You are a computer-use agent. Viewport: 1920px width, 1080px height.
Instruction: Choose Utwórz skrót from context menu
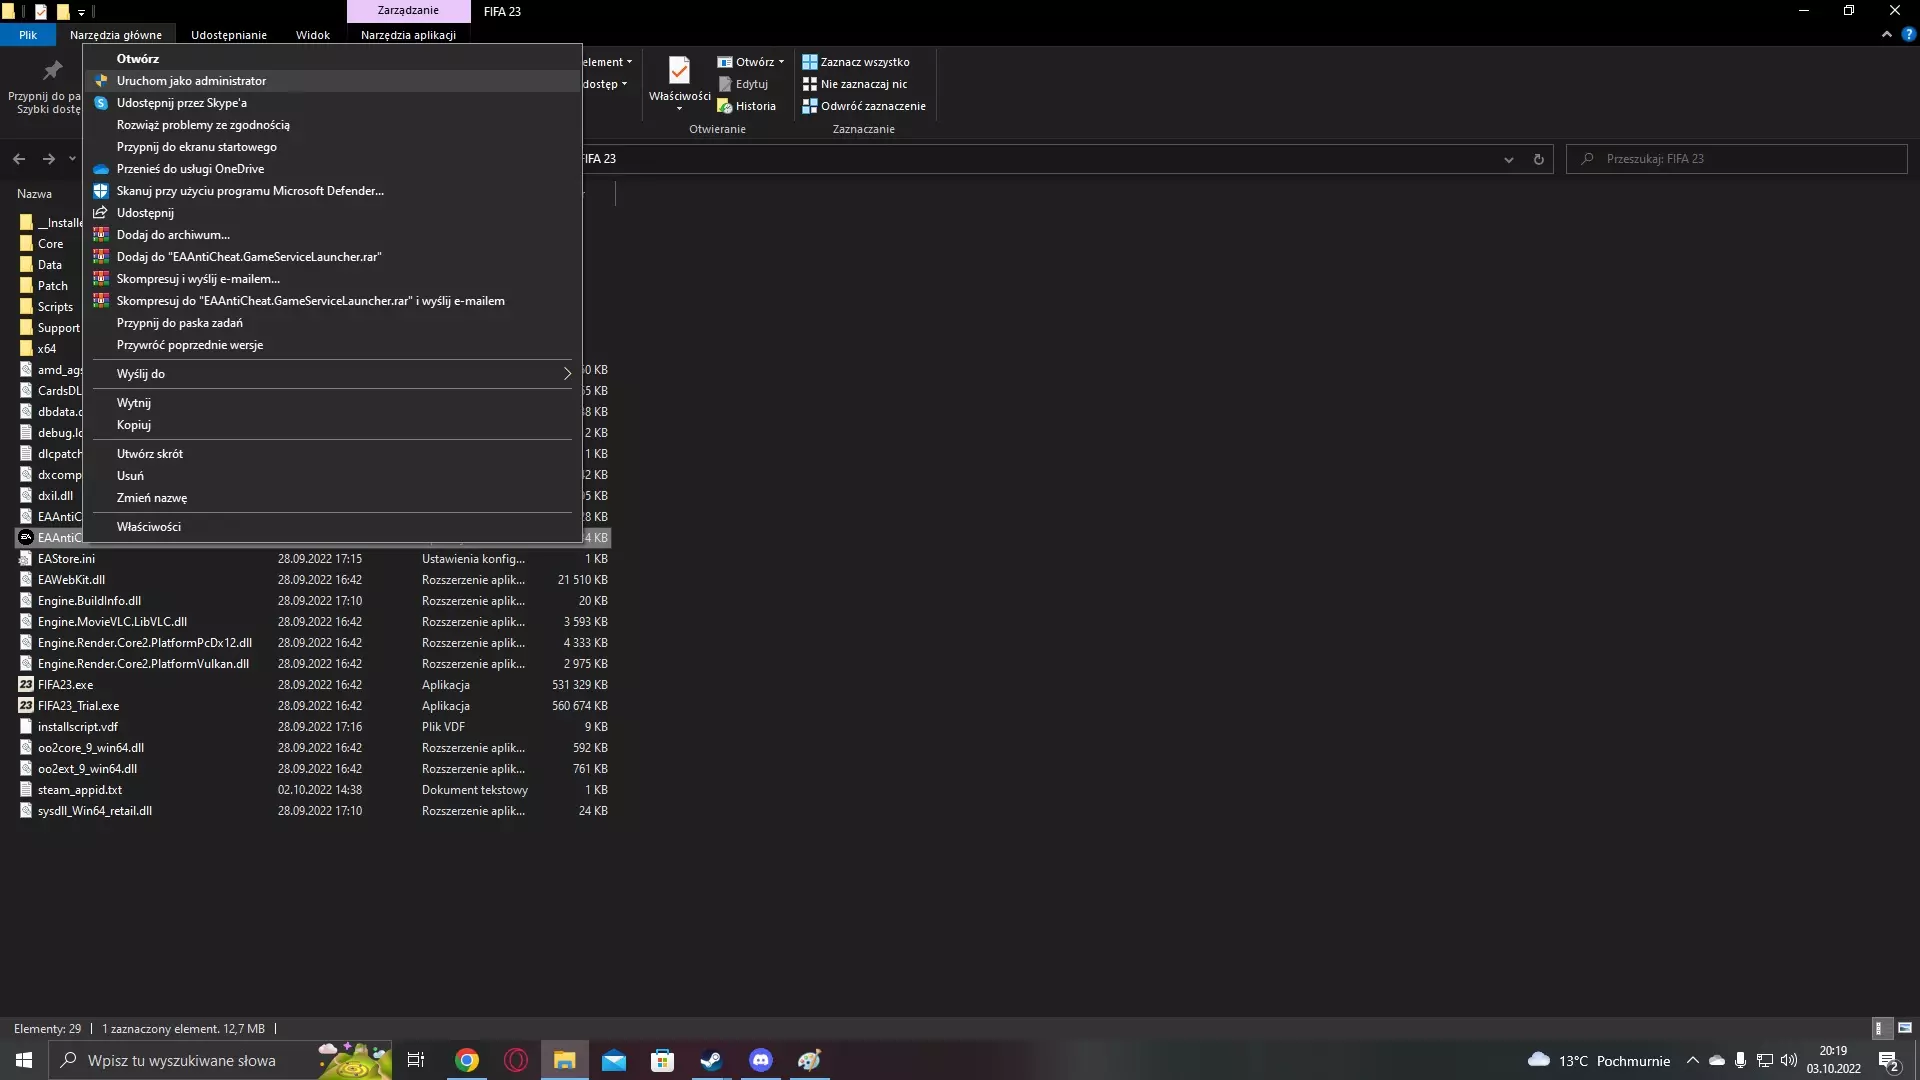pyautogui.click(x=149, y=454)
